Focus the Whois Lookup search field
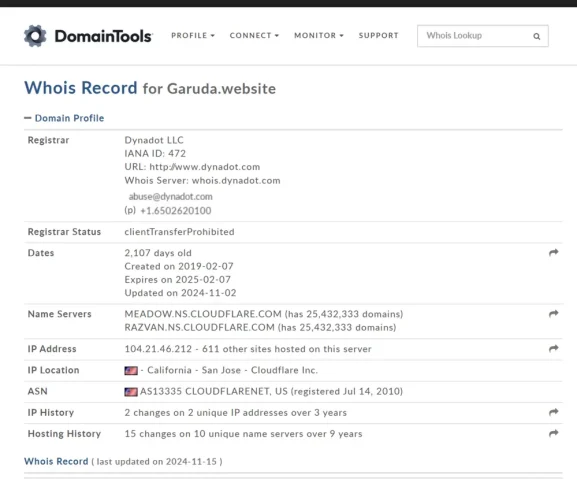The image size is (577, 479). (483, 36)
